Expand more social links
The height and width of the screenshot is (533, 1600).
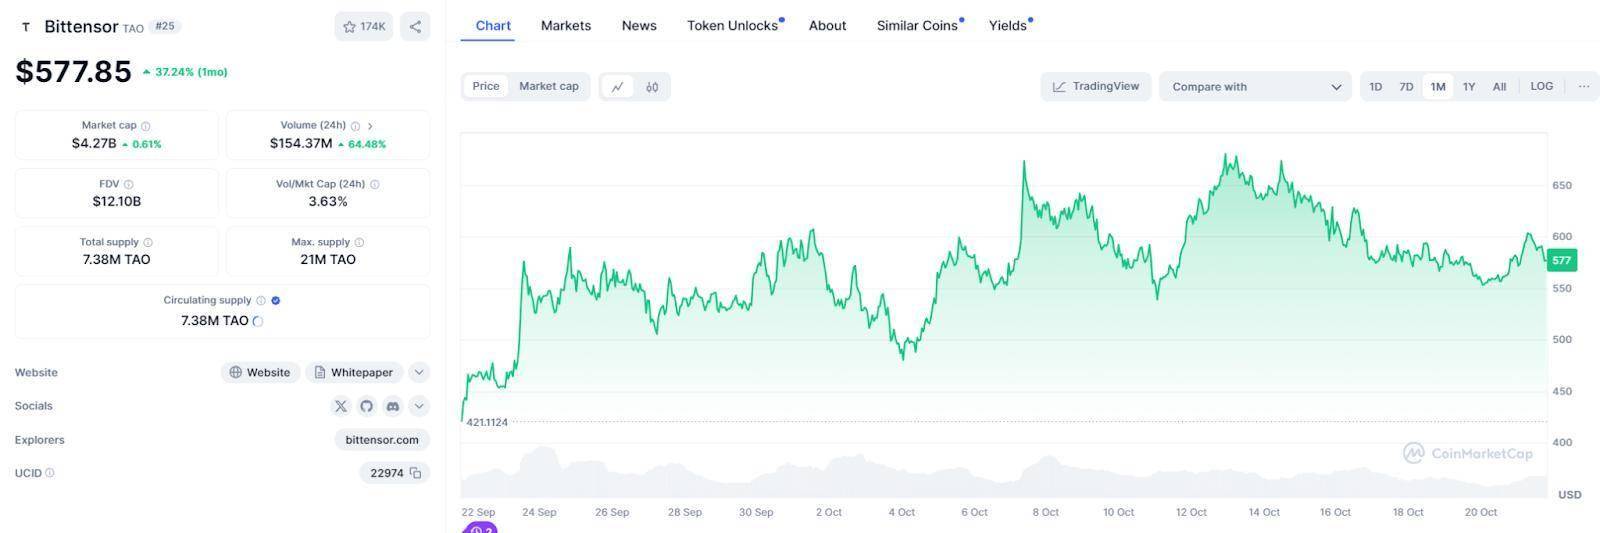(419, 406)
